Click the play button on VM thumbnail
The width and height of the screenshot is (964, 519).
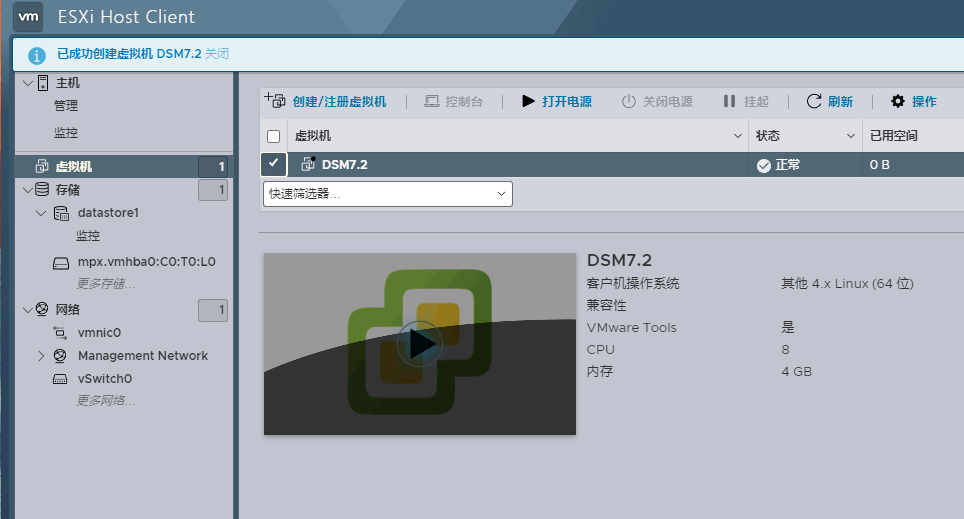(420, 344)
